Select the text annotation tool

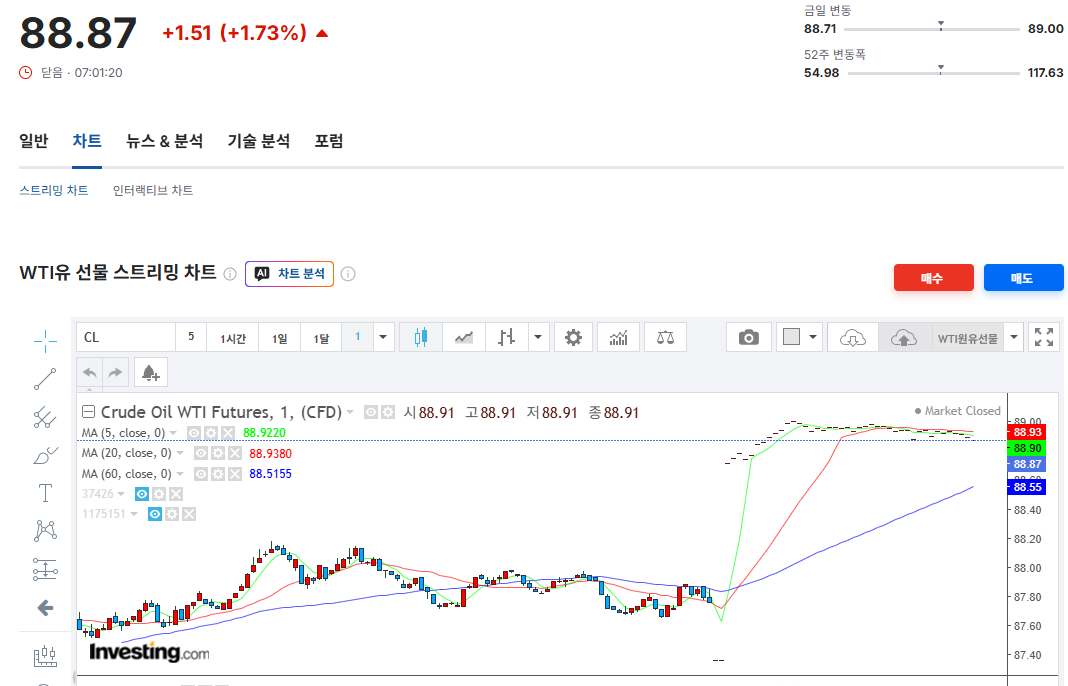click(46, 493)
